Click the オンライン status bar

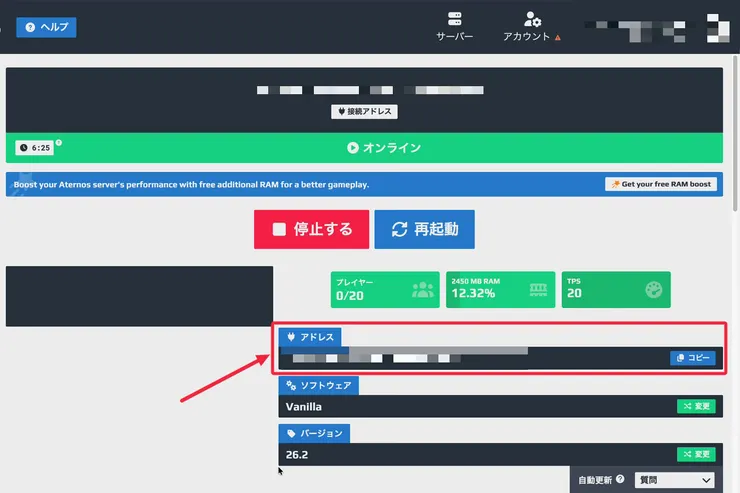point(364,148)
